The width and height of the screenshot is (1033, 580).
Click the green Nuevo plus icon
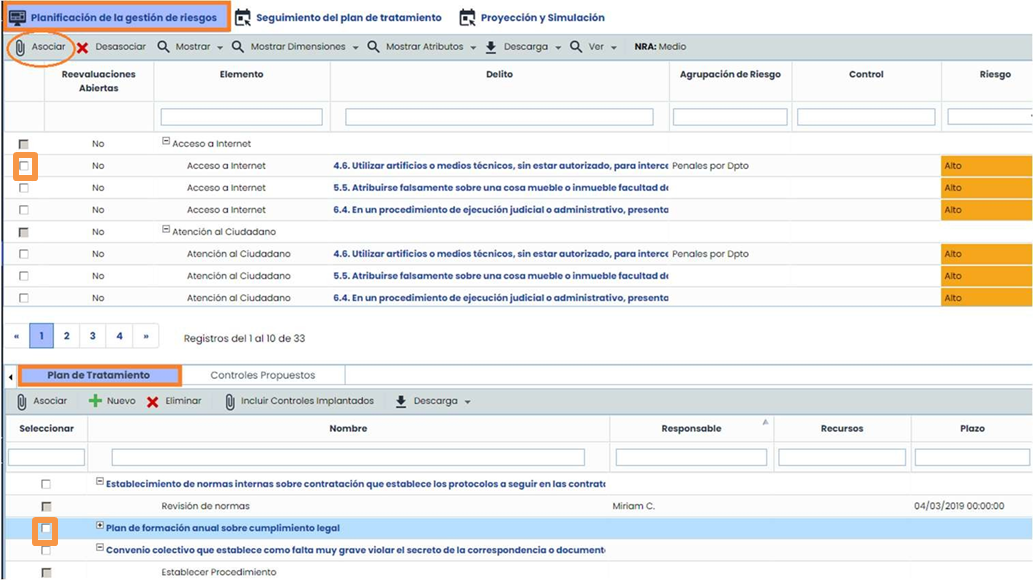[96, 400]
